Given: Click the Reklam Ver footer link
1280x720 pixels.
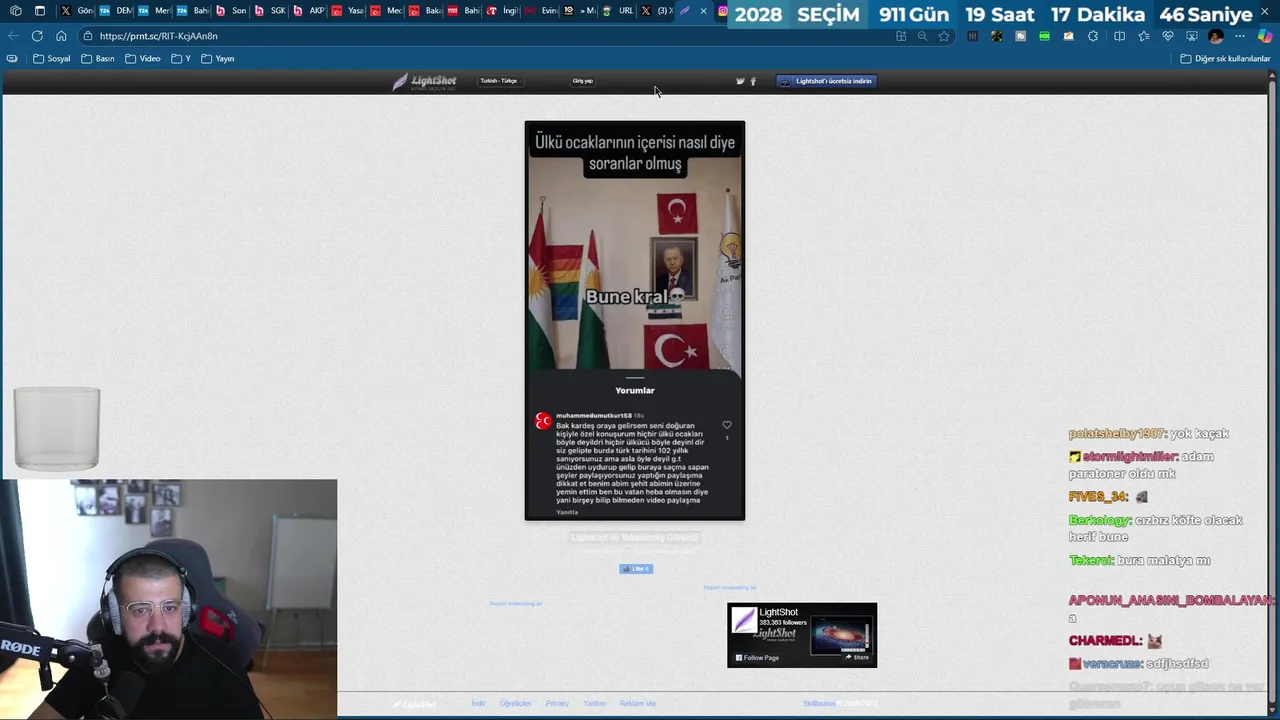Looking at the screenshot, I should click(x=638, y=703).
